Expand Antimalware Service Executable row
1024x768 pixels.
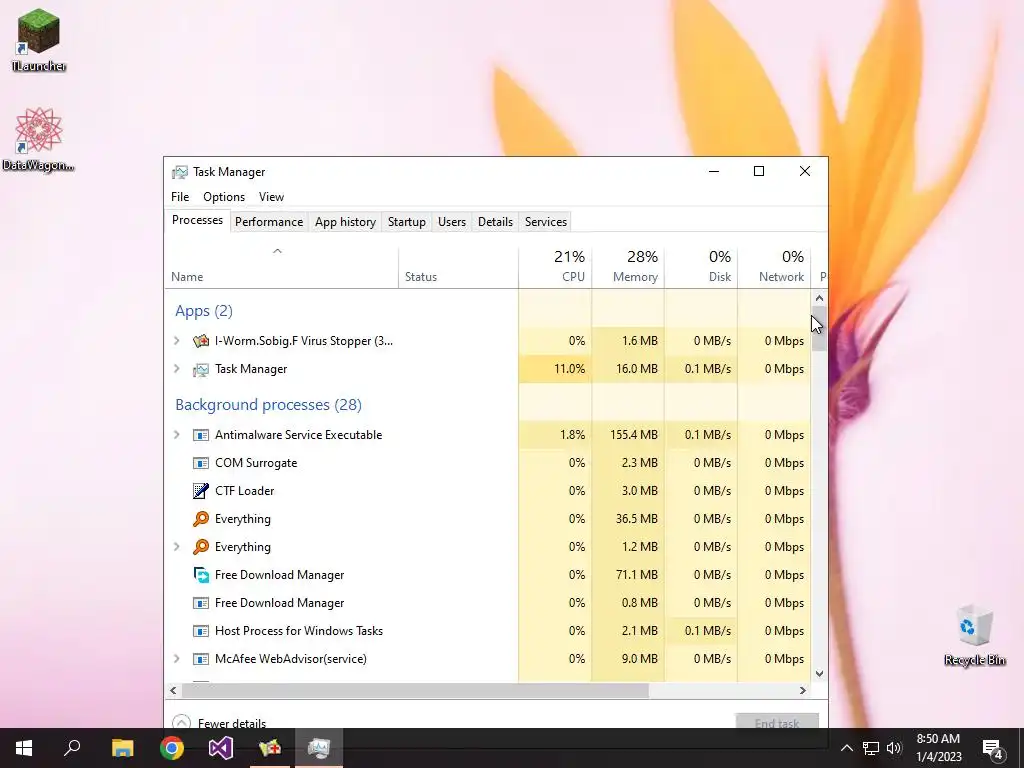tap(176, 435)
